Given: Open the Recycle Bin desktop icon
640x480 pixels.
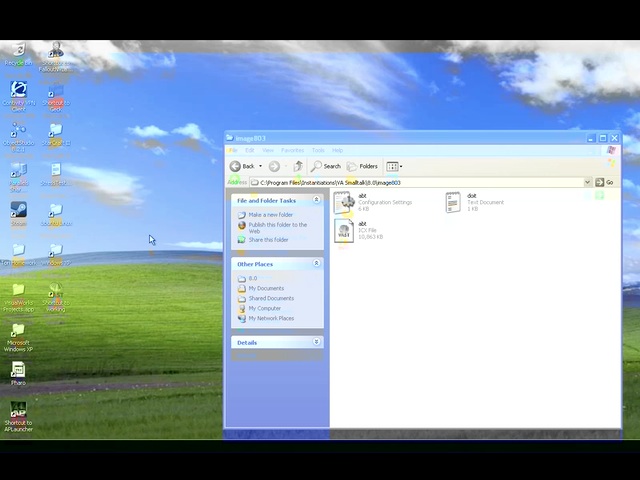Looking at the screenshot, I should [19, 55].
